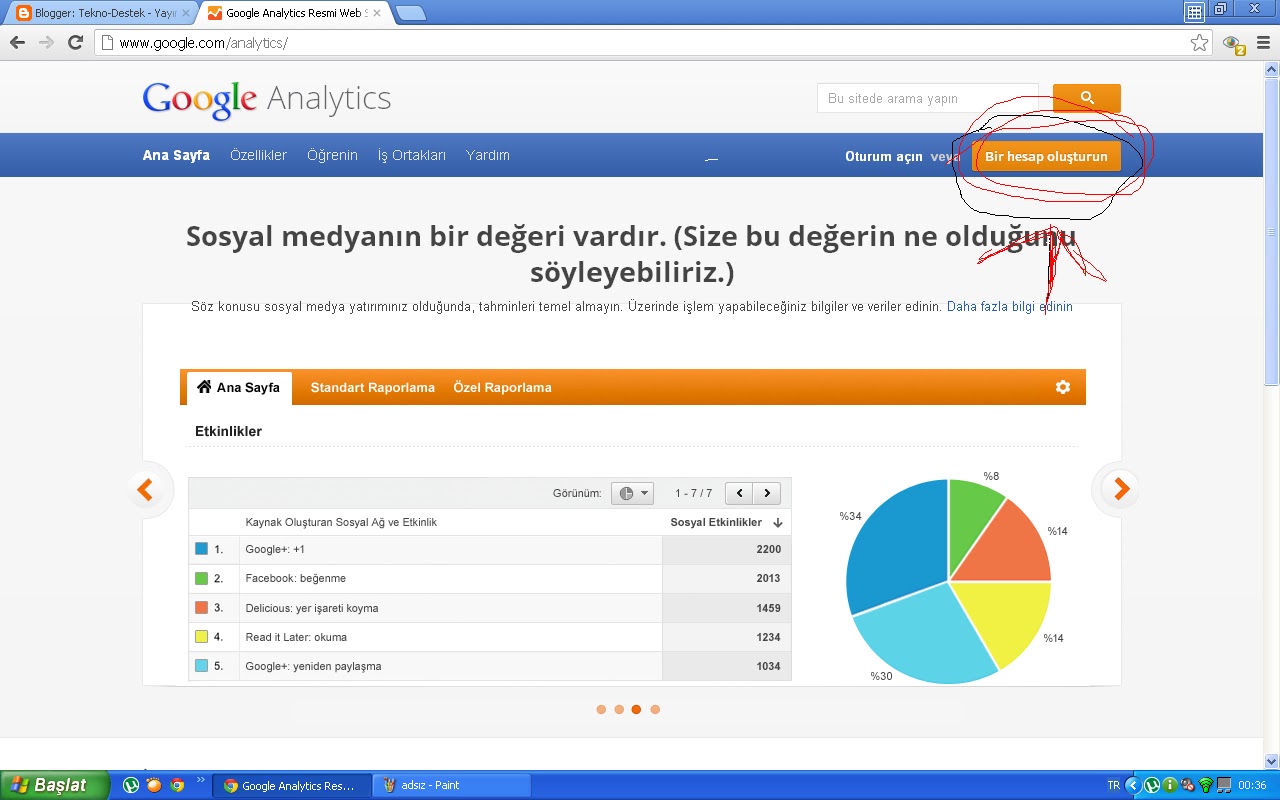The height and width of the screenshot is (800, 1280).
Task: Follow the Daha fazla bilgi edinin link
Action: (x=1010, y=307)
